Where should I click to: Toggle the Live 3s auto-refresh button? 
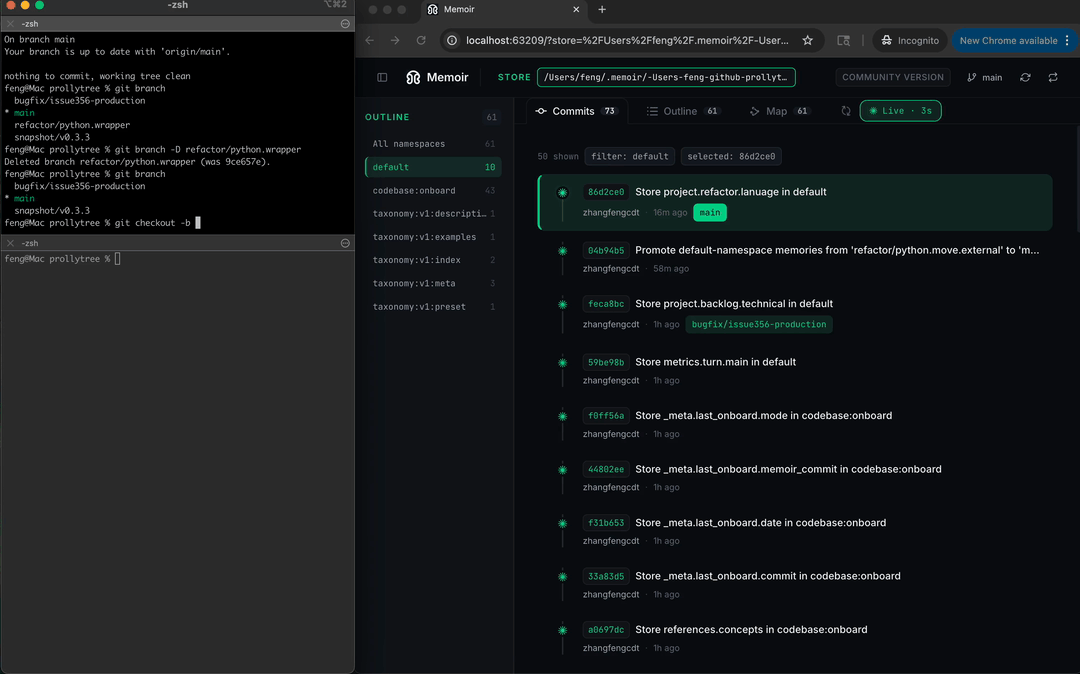900,111
